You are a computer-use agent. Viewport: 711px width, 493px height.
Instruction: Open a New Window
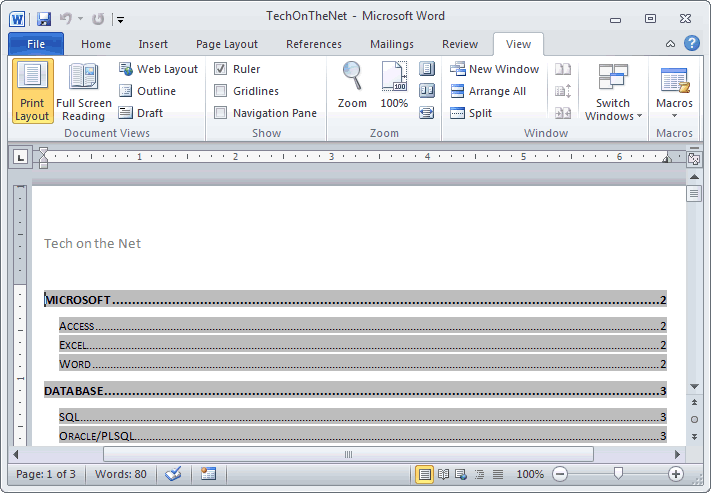495,69
